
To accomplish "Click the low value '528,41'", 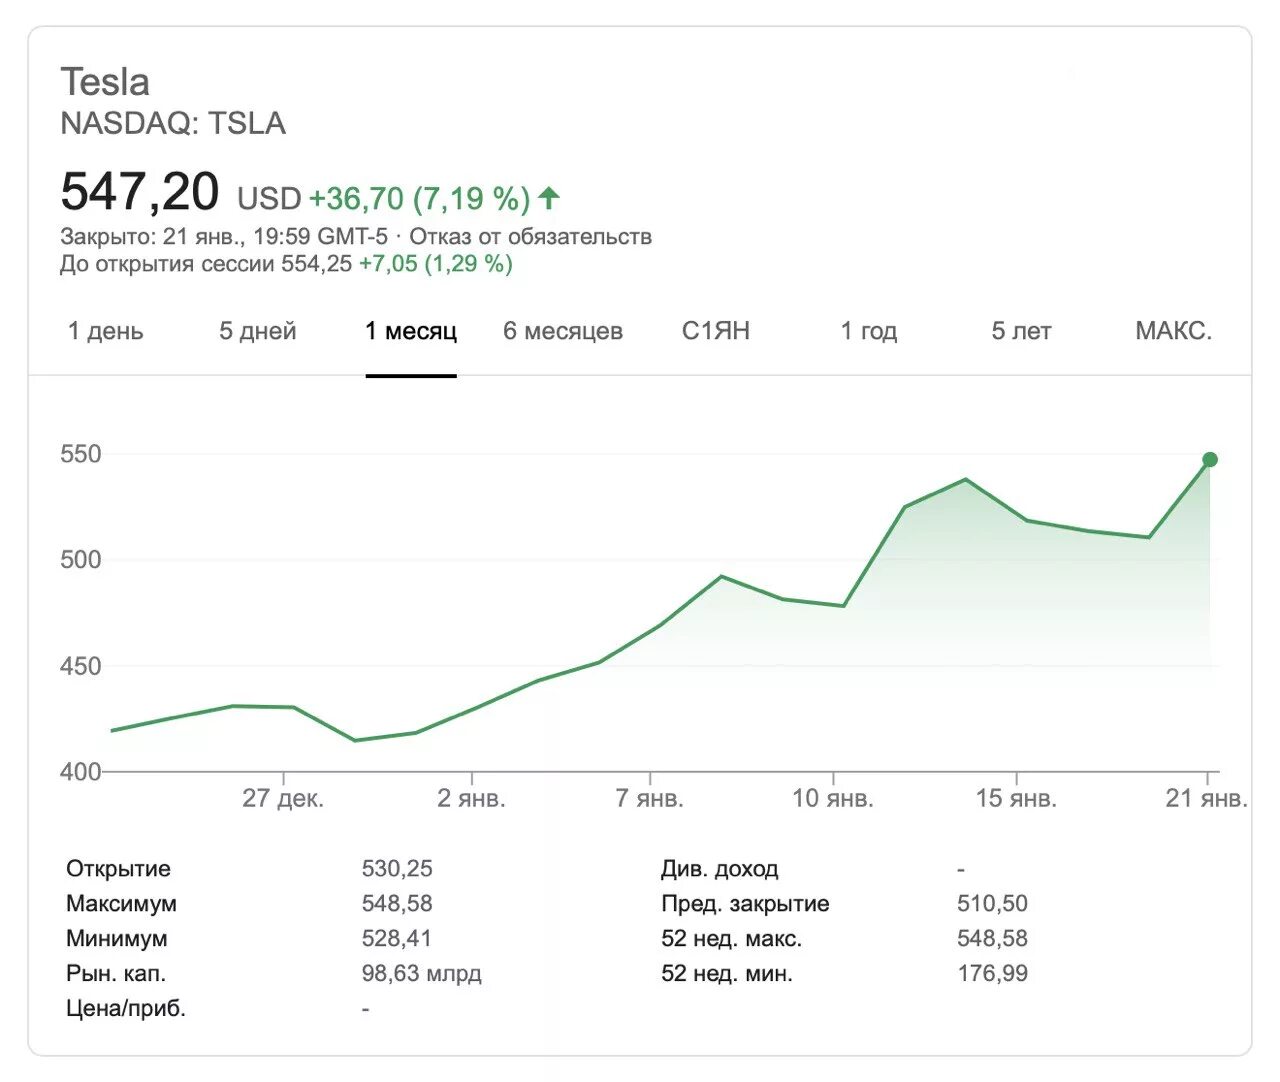I will click(397, 938).
